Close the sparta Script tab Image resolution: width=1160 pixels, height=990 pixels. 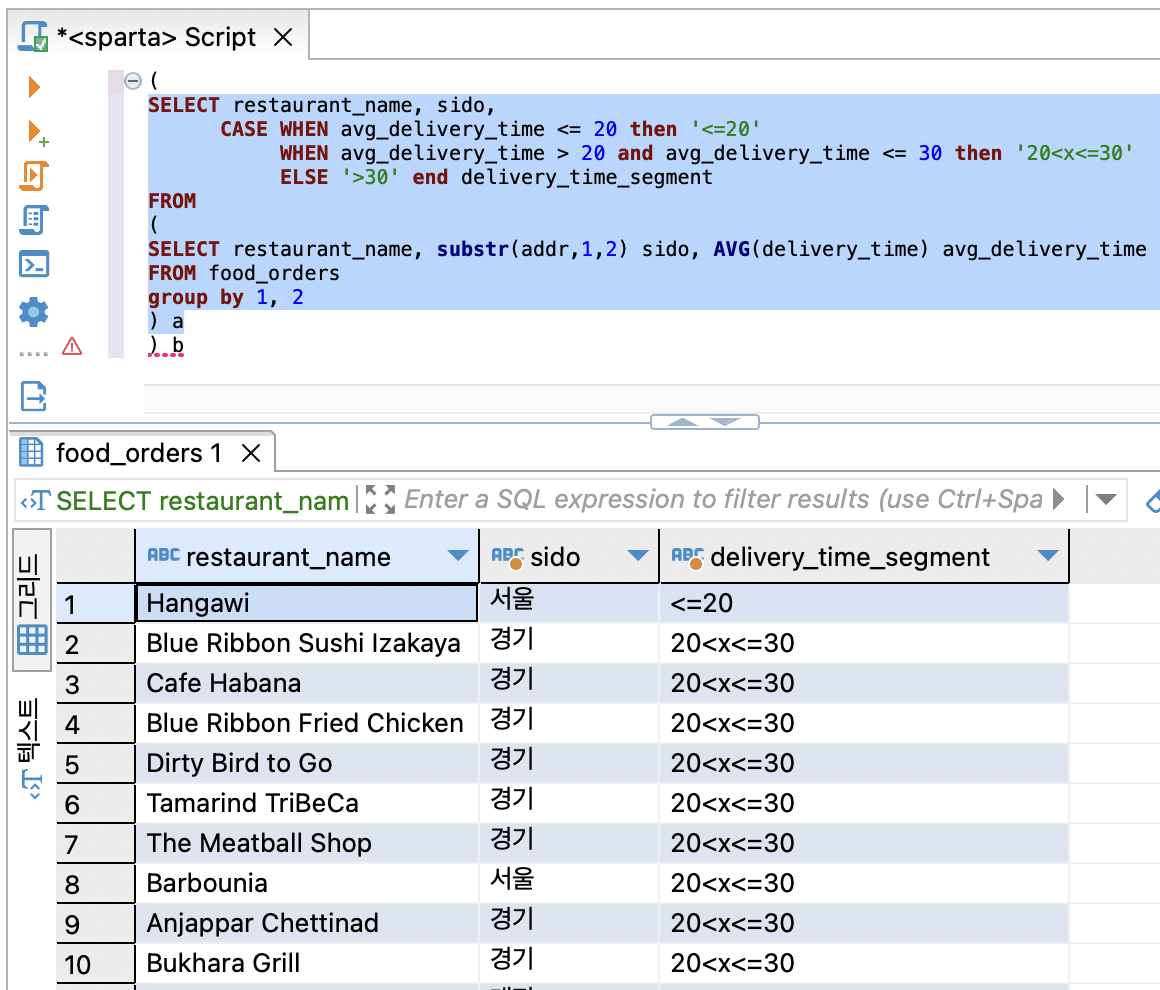(x=283, y=37)
